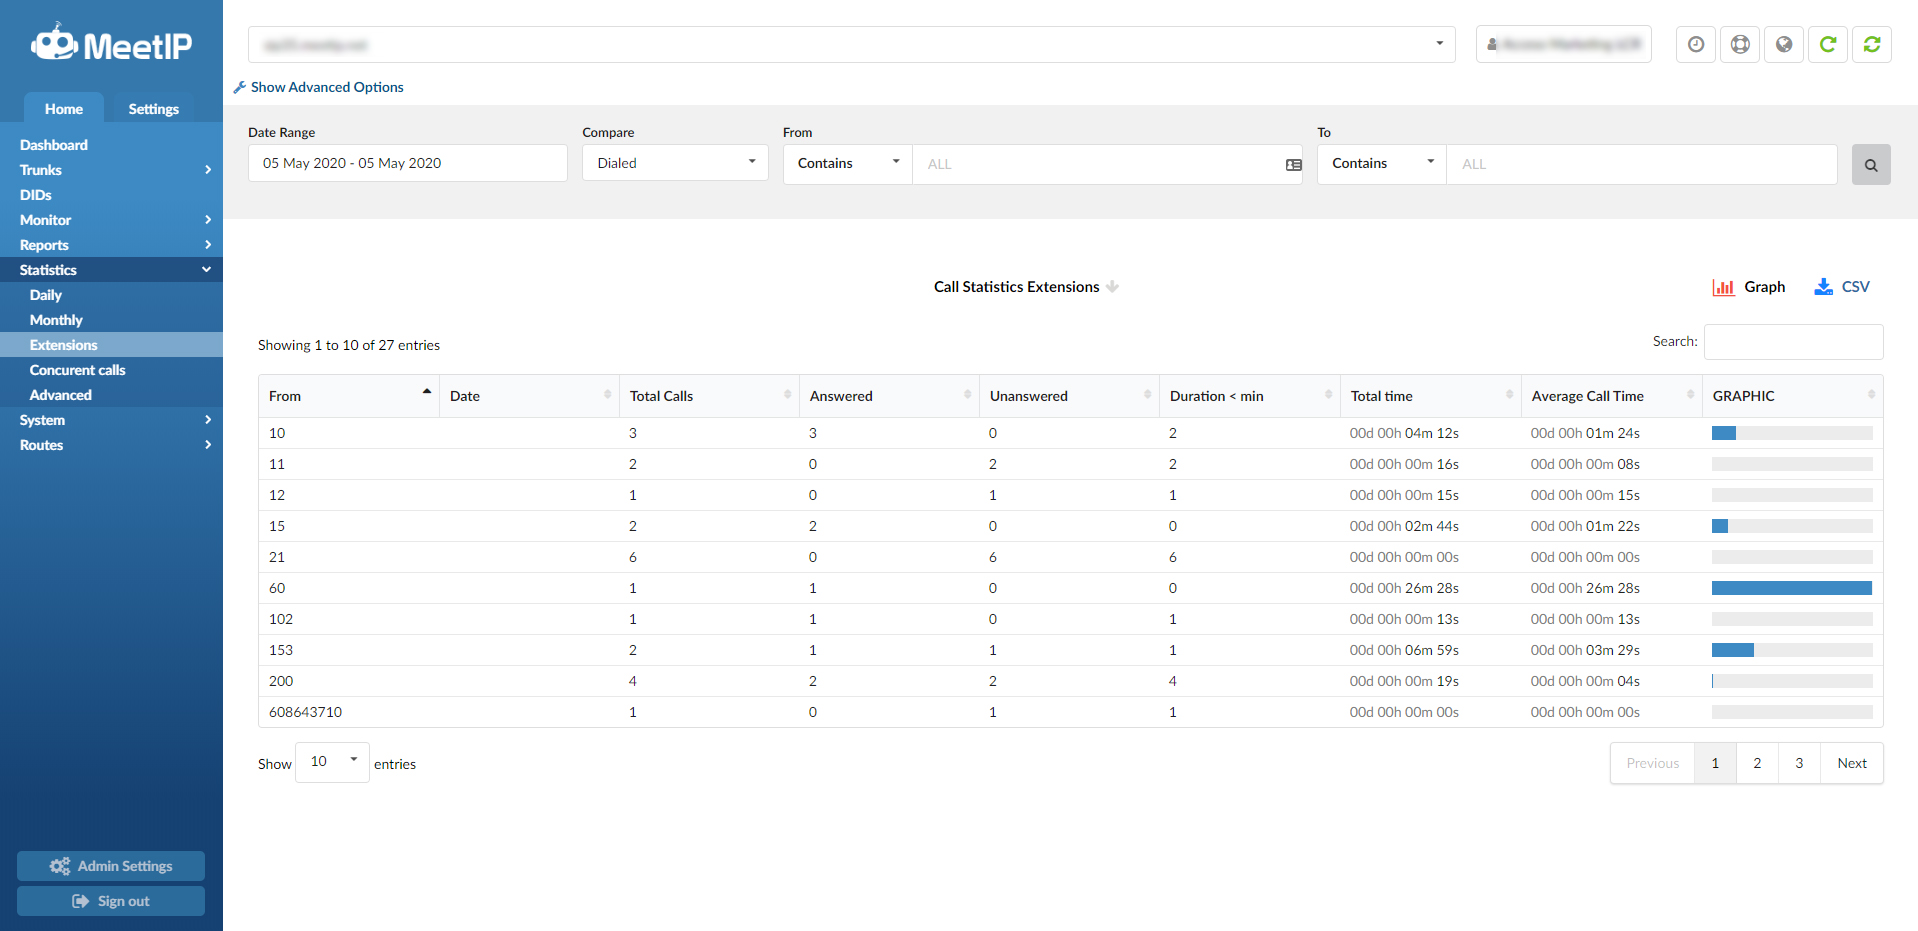The image size is (1918, 931).
Task: Click the clock icon in the top toolbar
Action: [1695, 44]
